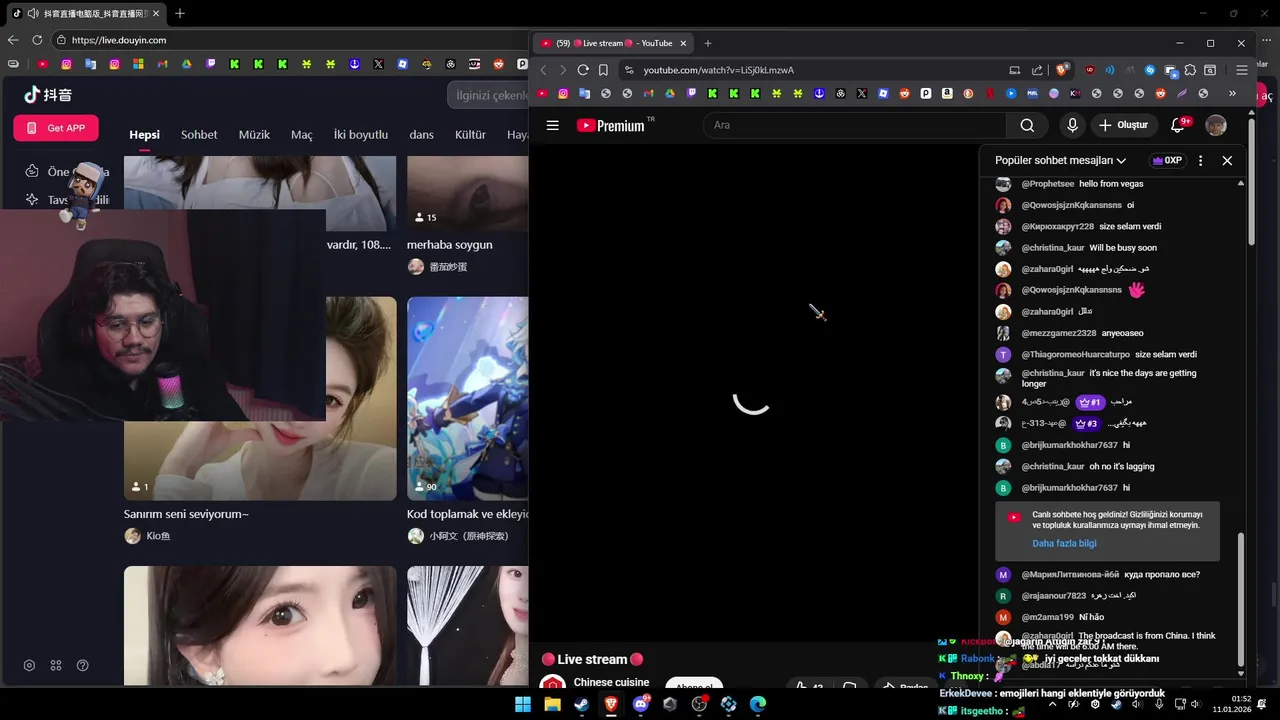Reload the Douyin page
Viewport: 1280px width, 720px height.
point(37,40)
